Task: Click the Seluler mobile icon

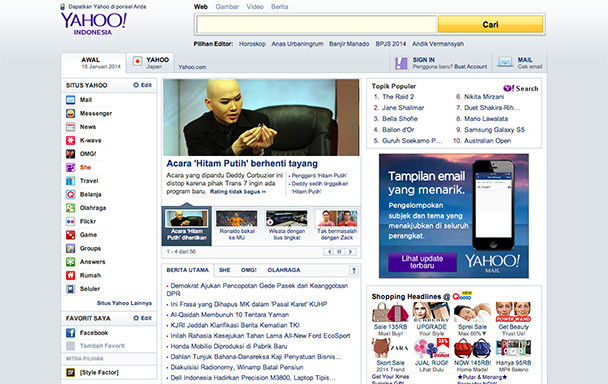Action: click(71, 289)
